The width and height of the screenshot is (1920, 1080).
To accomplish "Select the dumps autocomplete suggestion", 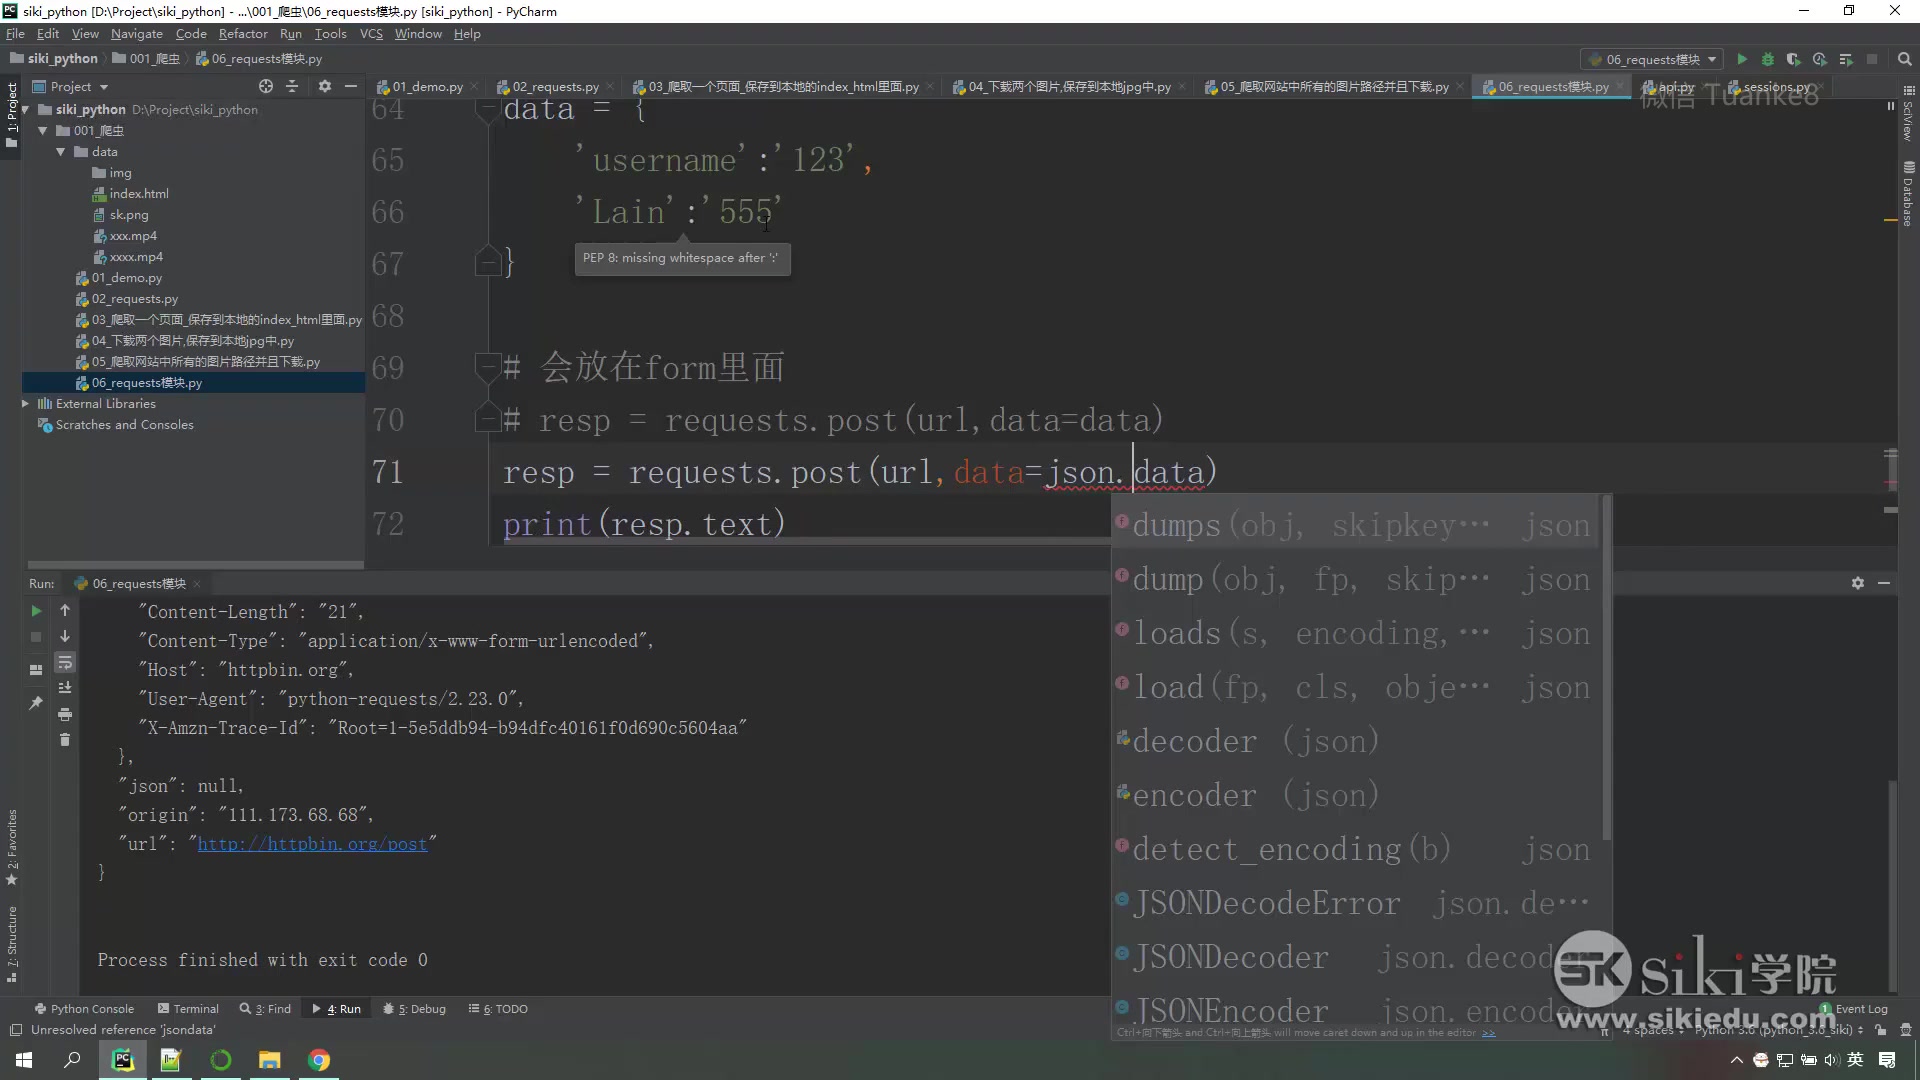I will pos(1358,525).
